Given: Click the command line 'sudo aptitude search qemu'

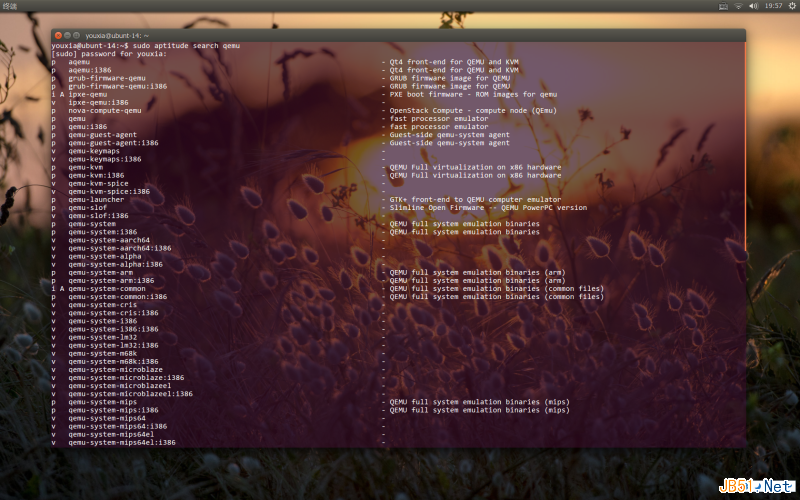Looking at the screenshot, I should [186, 46].
